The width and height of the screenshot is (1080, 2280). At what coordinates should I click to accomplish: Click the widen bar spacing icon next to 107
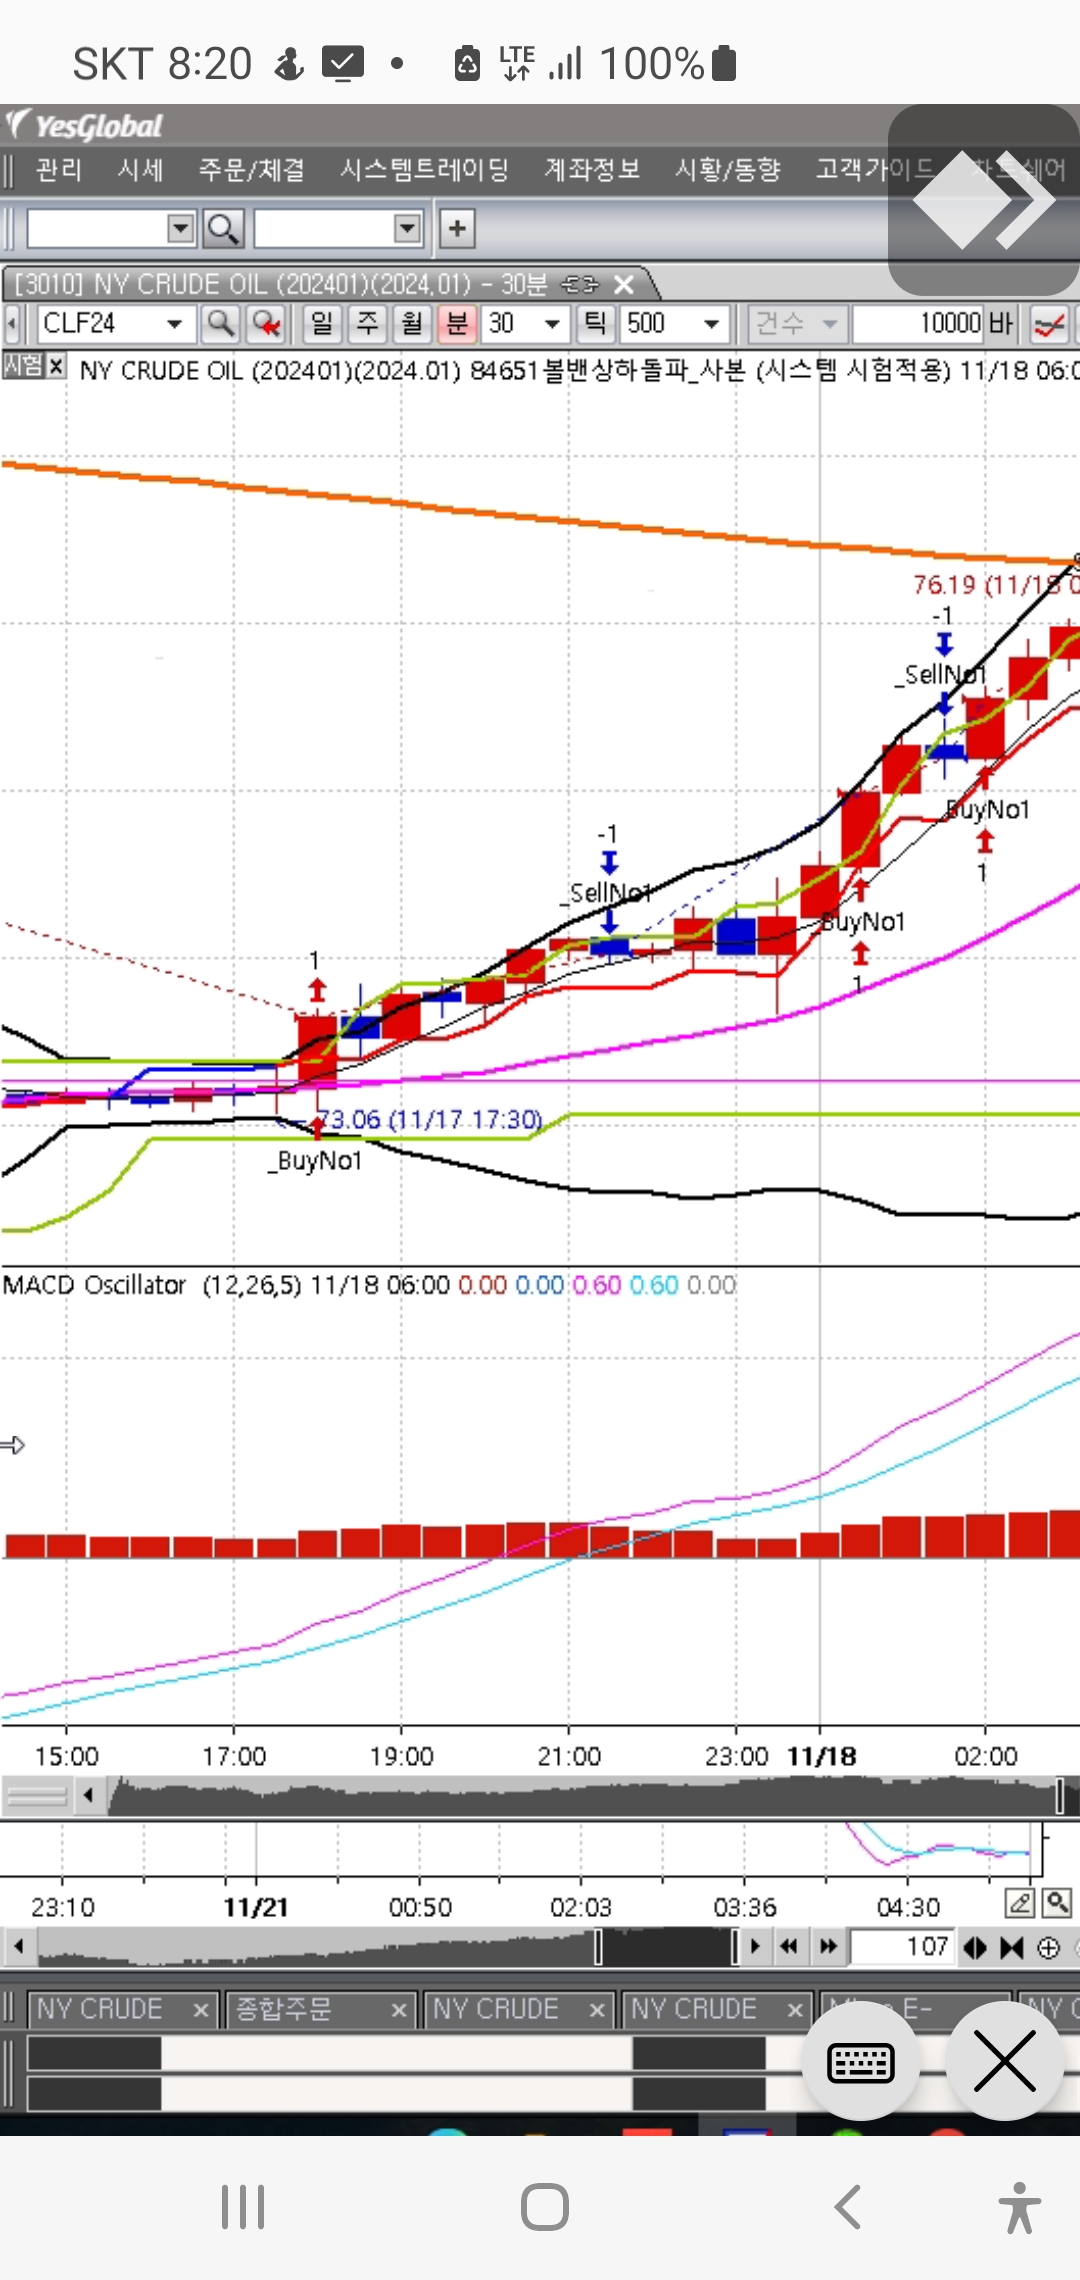(x=974, y=1947)
